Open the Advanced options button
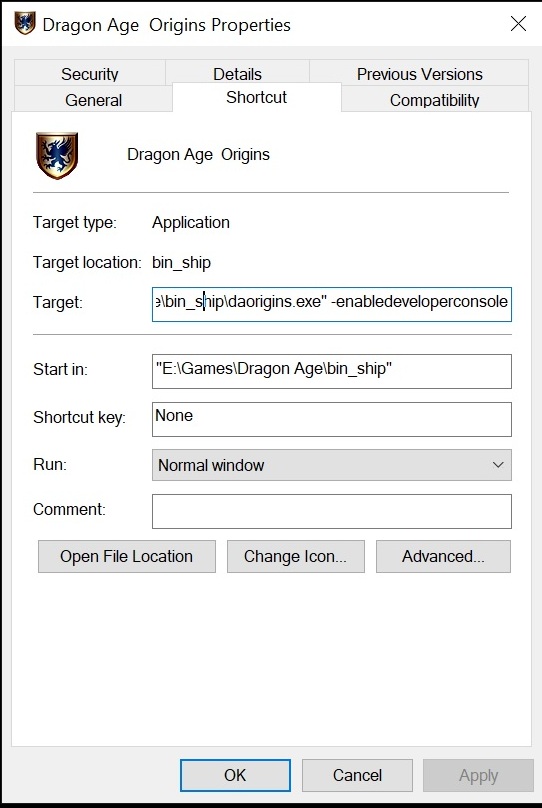This screenshot has height=808, width=542. [443, 557]
